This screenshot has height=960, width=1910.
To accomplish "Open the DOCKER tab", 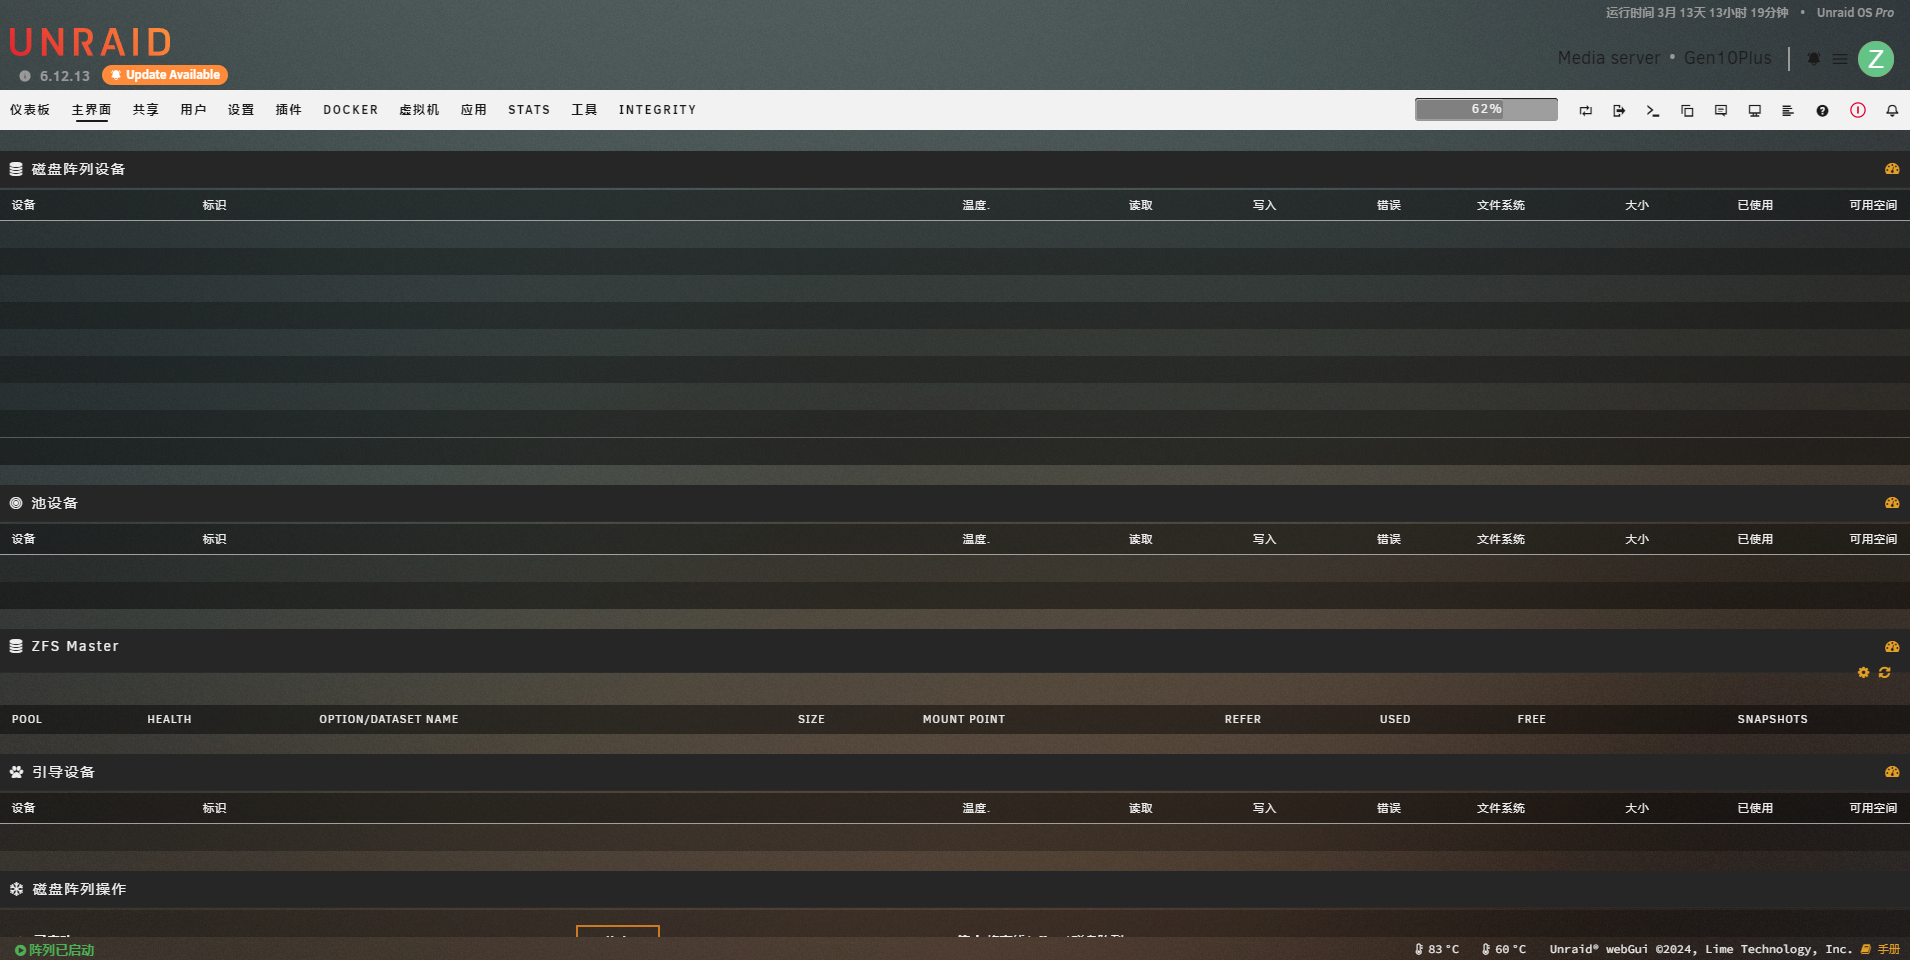I will pyautogui.click(x=350, y=110).
